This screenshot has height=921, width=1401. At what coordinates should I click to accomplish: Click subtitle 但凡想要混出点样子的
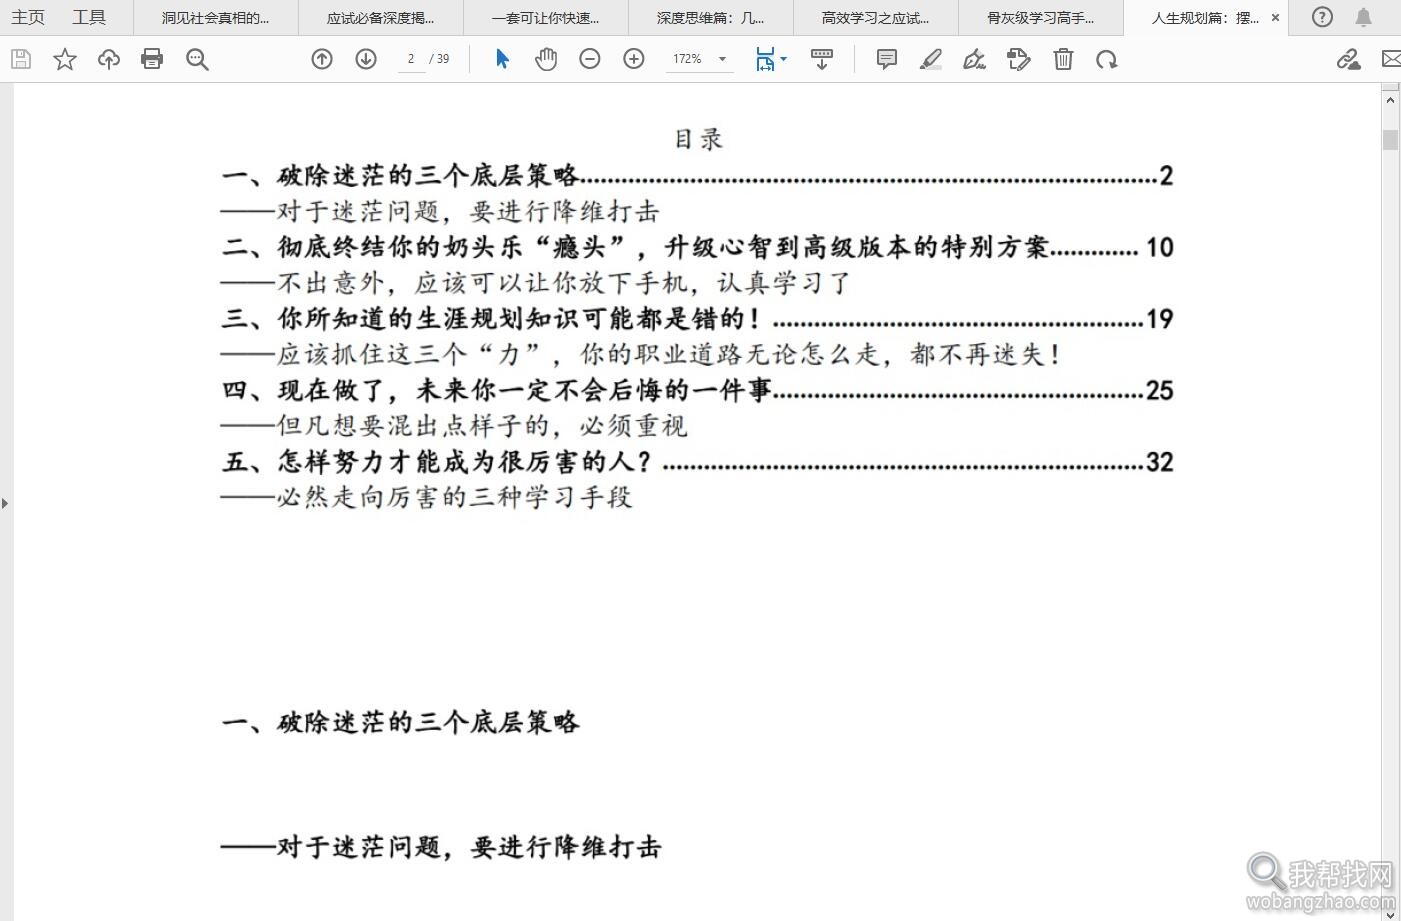pos(454,426)
